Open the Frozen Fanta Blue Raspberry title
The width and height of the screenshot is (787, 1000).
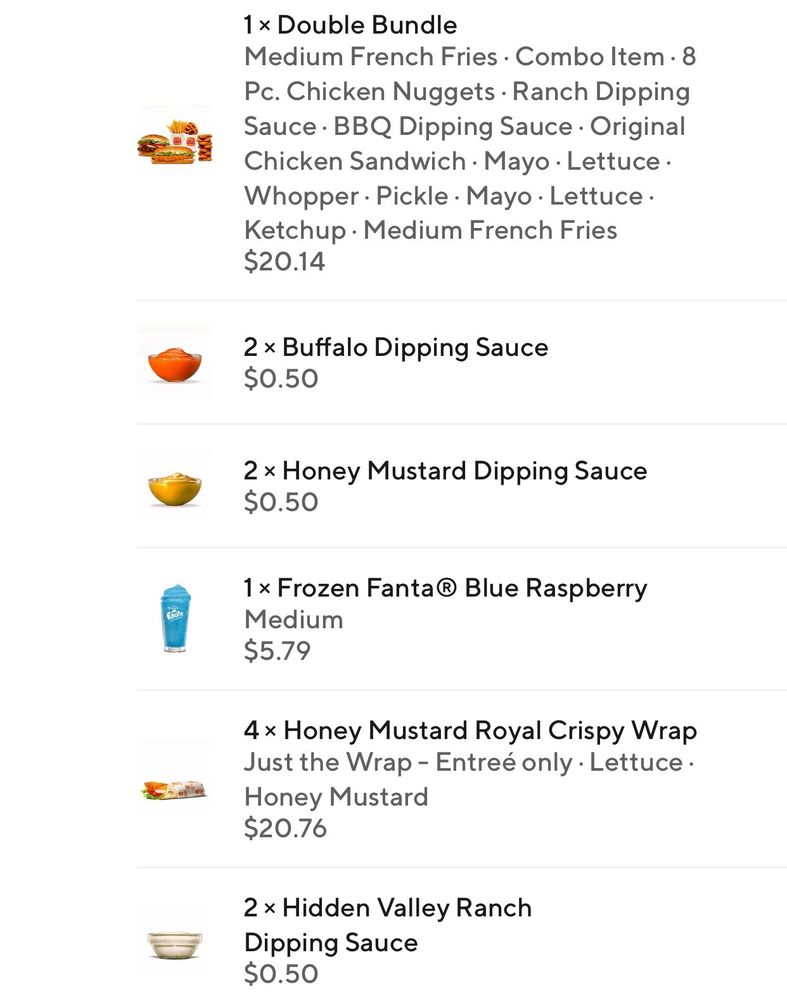pyautogui.click(x=445, y=587)
